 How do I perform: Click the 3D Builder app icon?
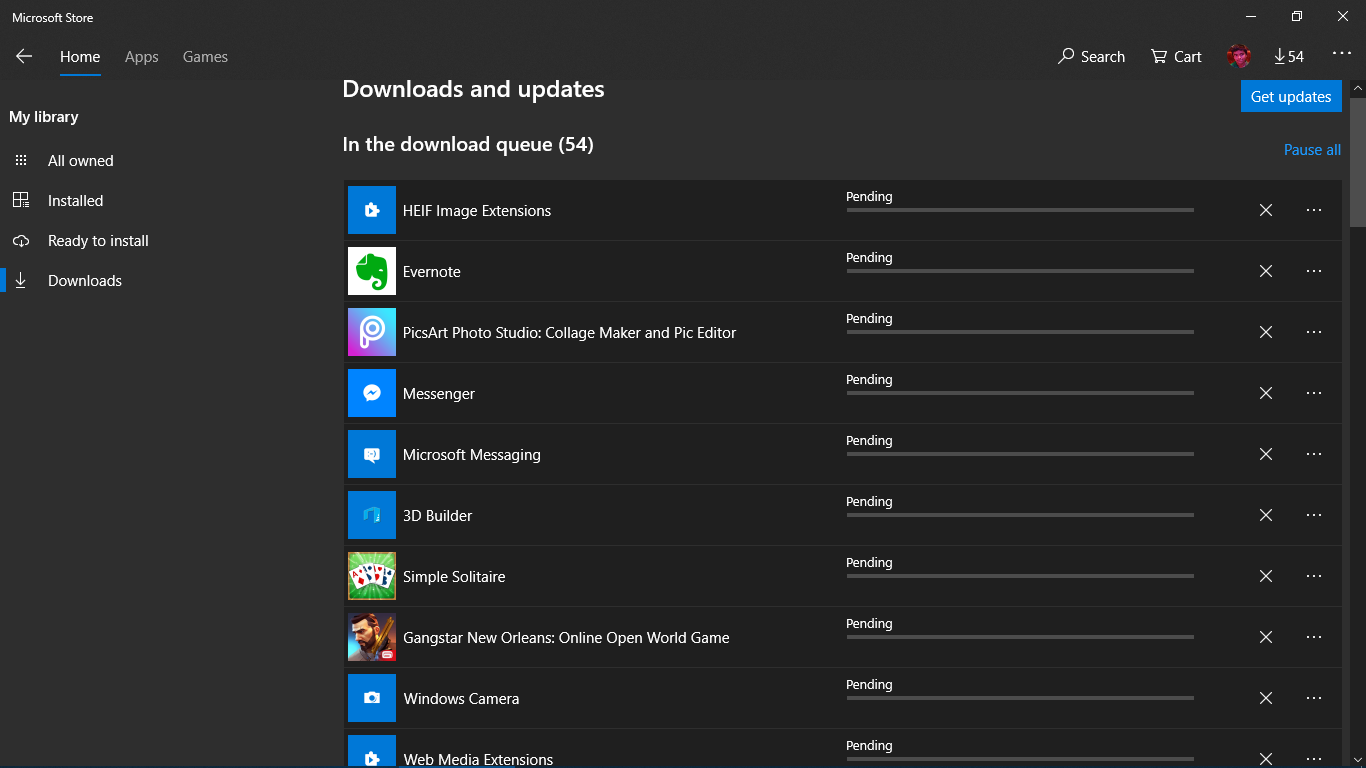tap(372, 515)
